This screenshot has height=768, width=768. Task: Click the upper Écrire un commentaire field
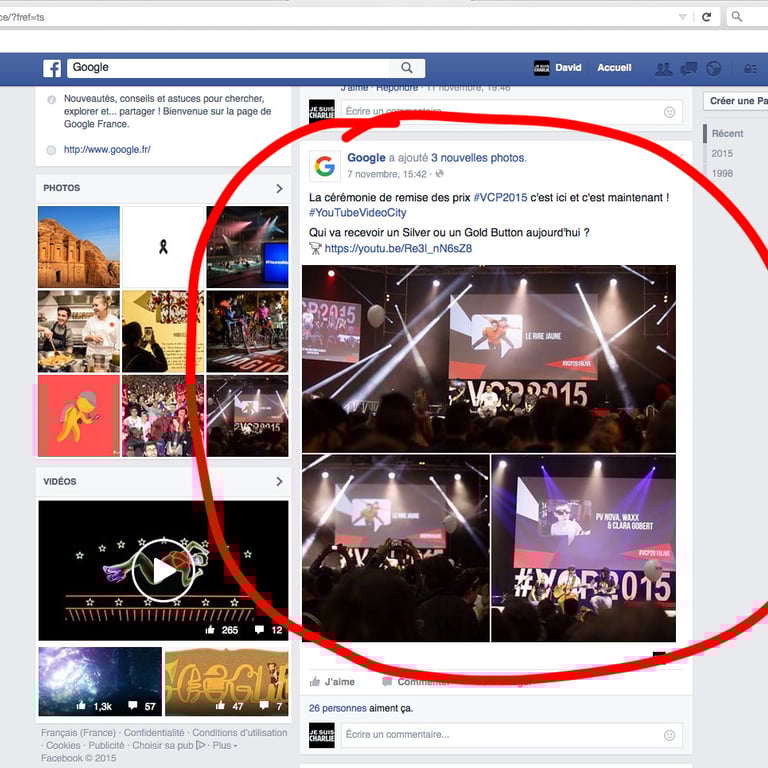[511, 112]
